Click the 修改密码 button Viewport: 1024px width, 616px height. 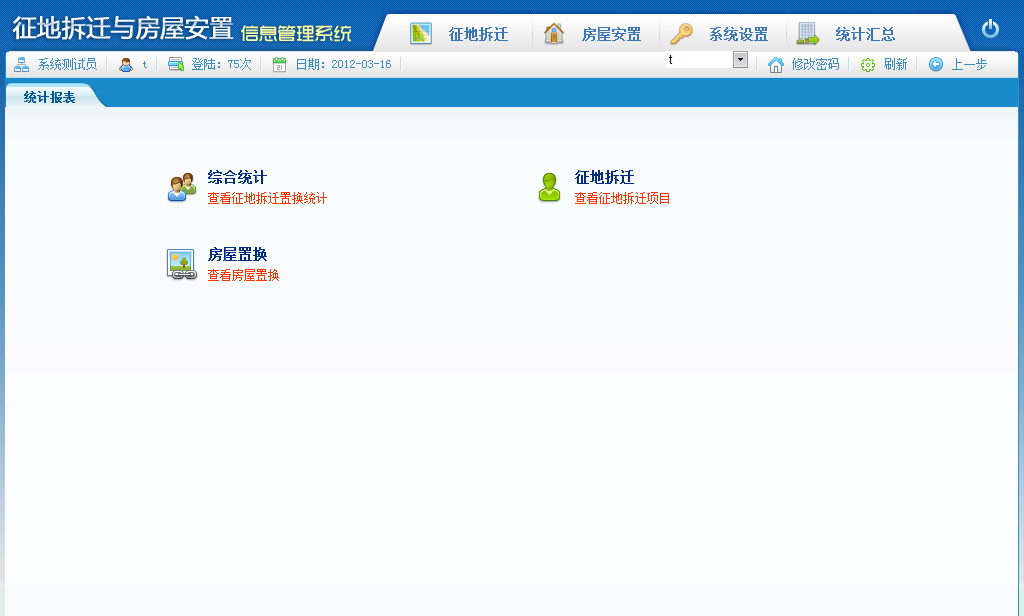coord(815,64)
